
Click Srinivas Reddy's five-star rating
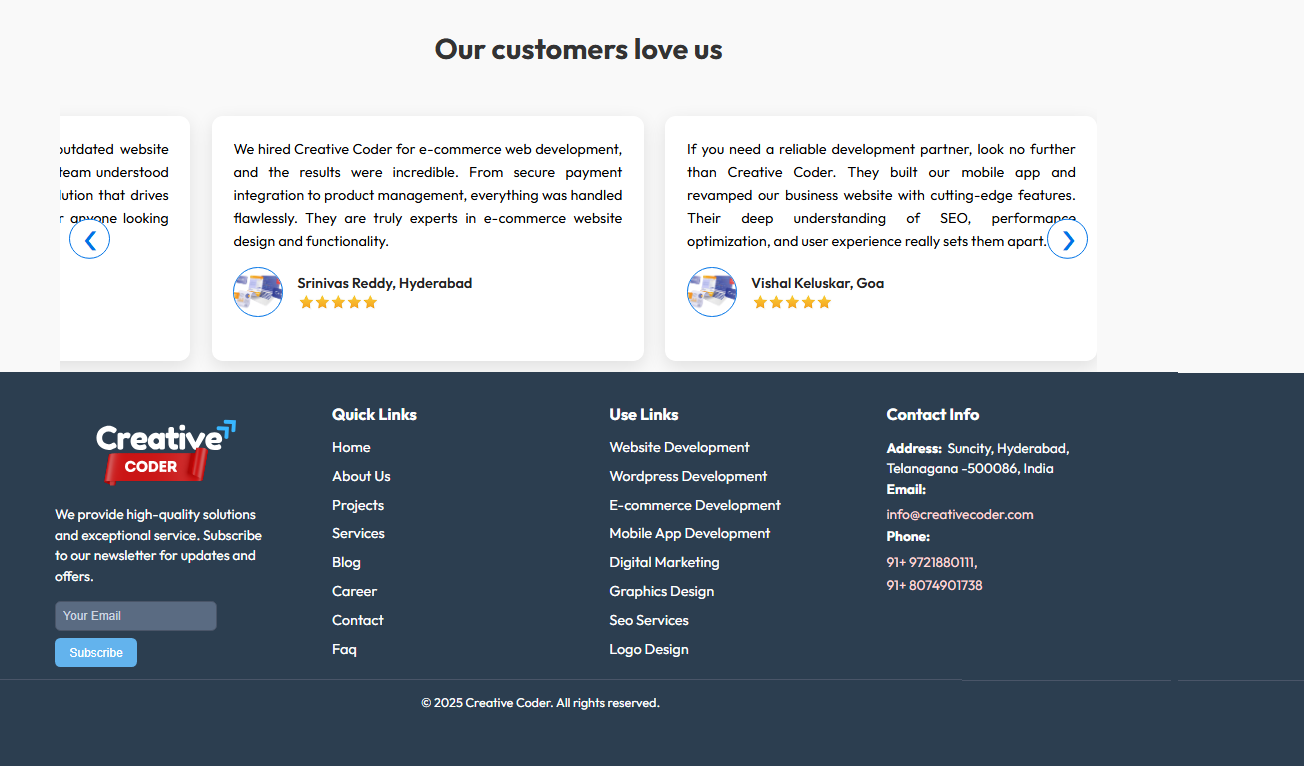pyautogui.click(x=338, y=303)
